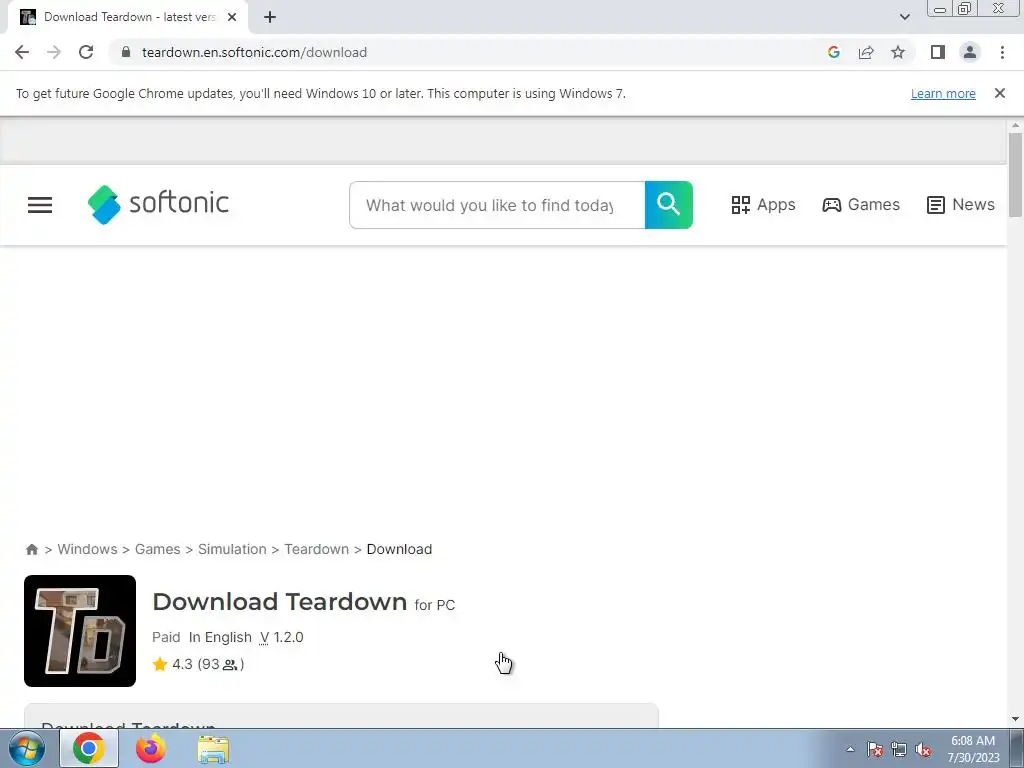Open network status tray icon
Screen dimensions: 1024x768
point(899,749)
